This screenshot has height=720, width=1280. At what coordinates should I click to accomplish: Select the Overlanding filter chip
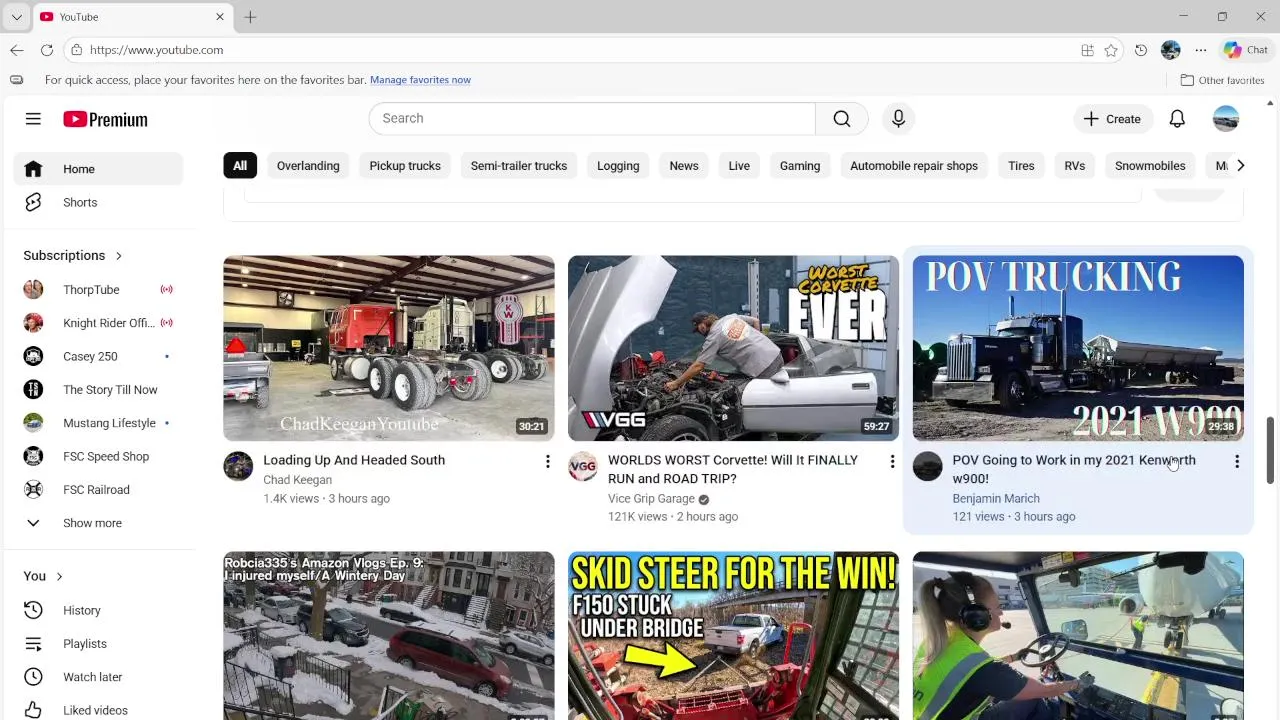308,166
